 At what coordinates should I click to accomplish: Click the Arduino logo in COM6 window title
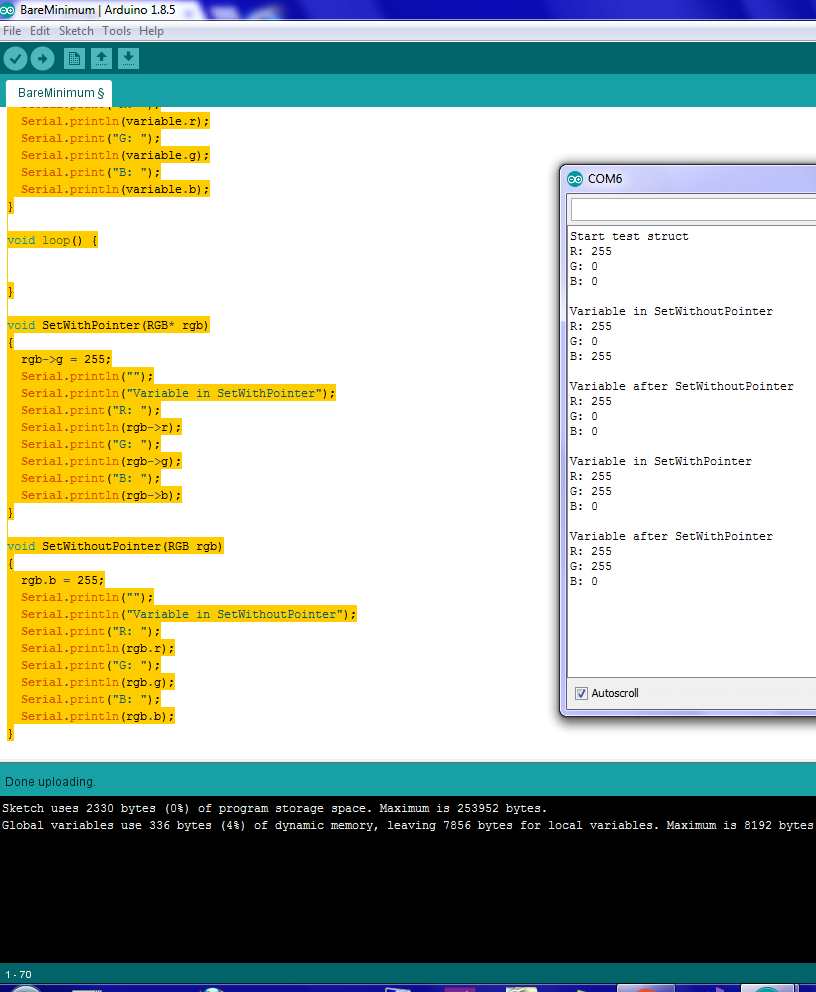575,179
